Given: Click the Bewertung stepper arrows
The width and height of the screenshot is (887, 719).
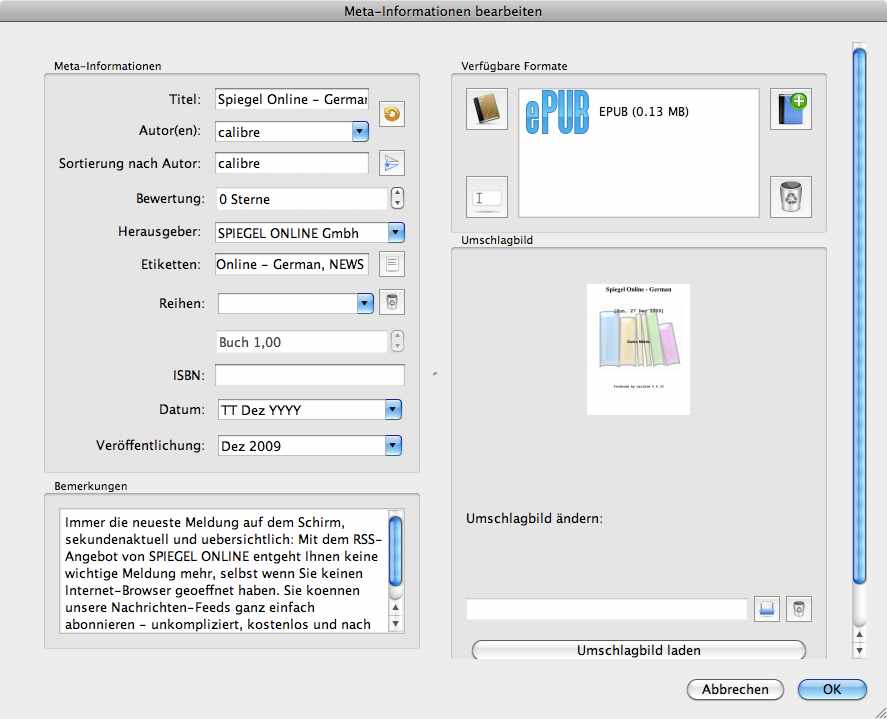Looking at the screenshot, I should point(397,198).
